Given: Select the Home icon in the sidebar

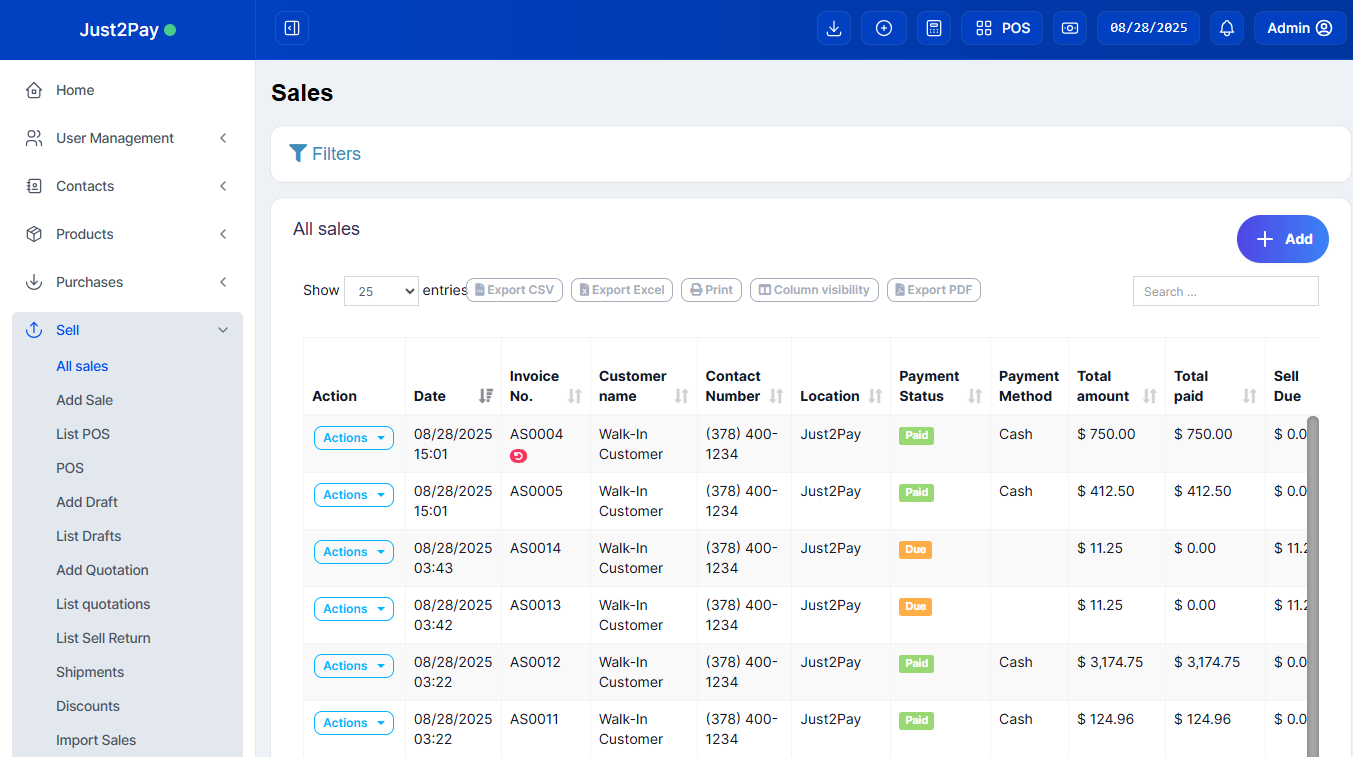Looking at the screenshot, I should [x=34, y=90].
